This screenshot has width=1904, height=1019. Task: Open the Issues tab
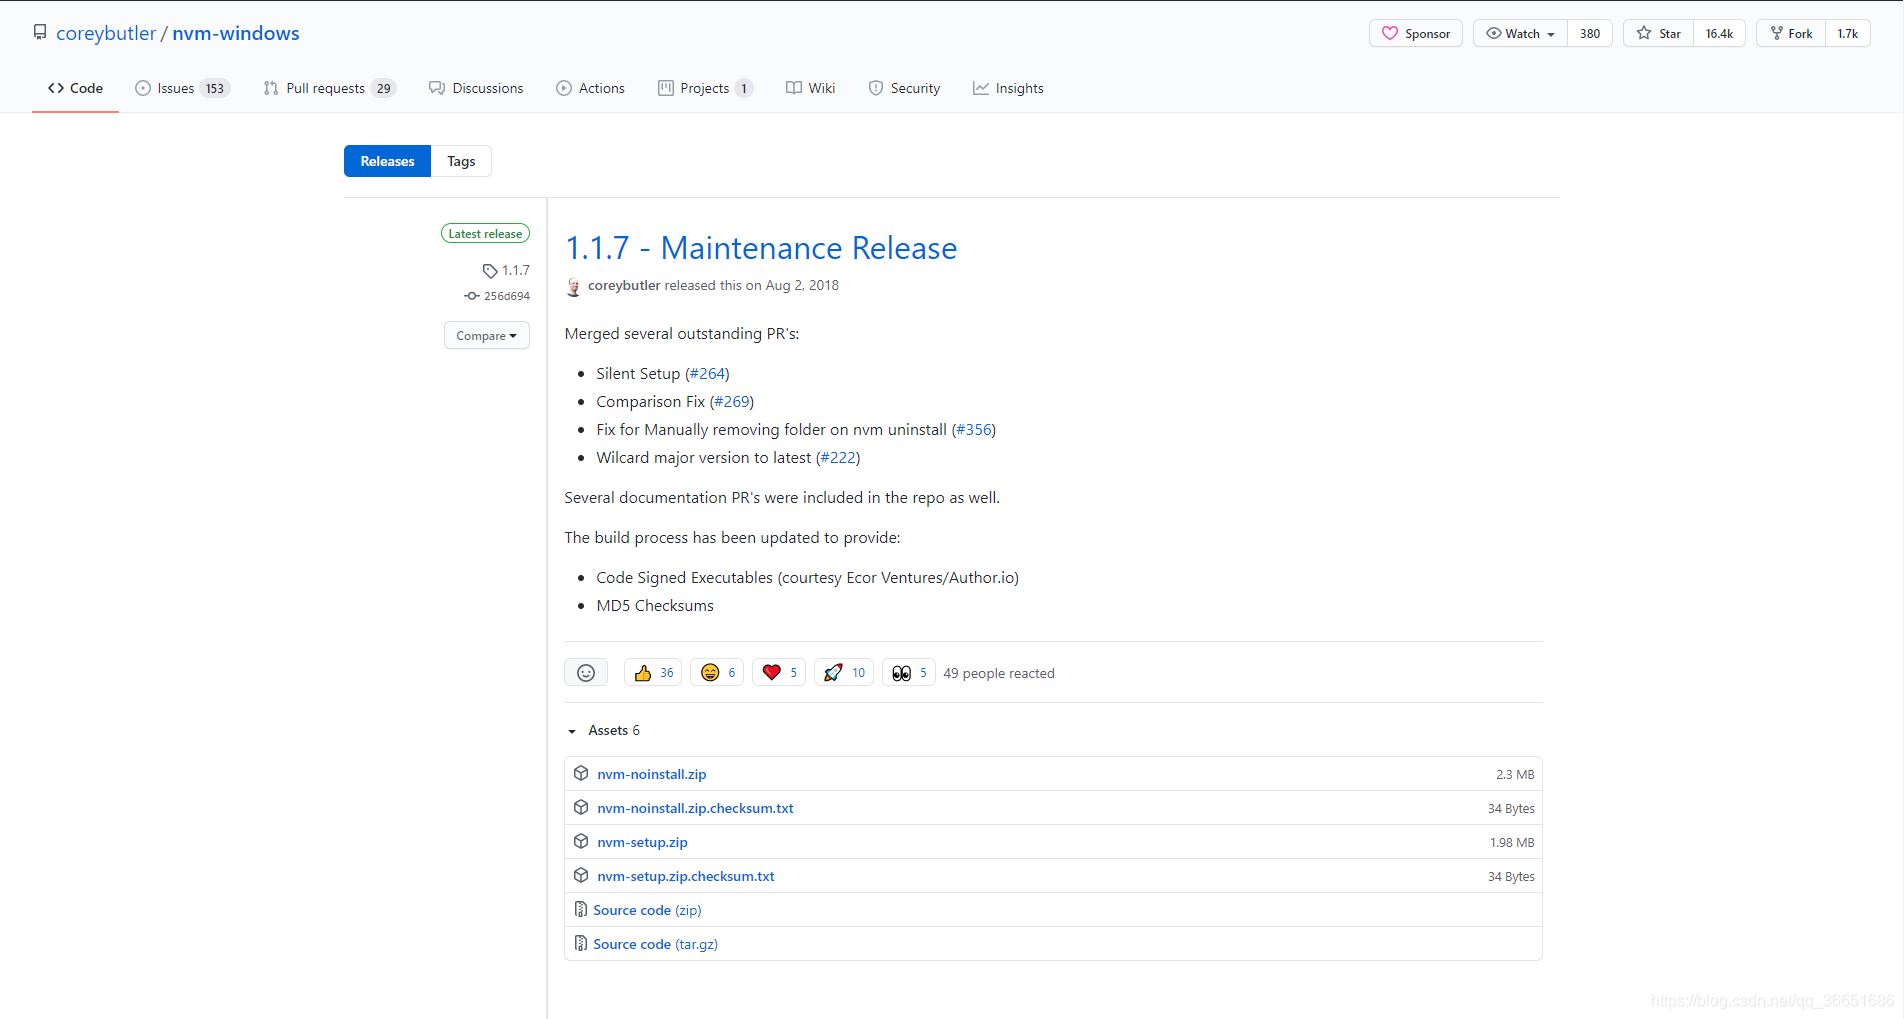point(183,88)
